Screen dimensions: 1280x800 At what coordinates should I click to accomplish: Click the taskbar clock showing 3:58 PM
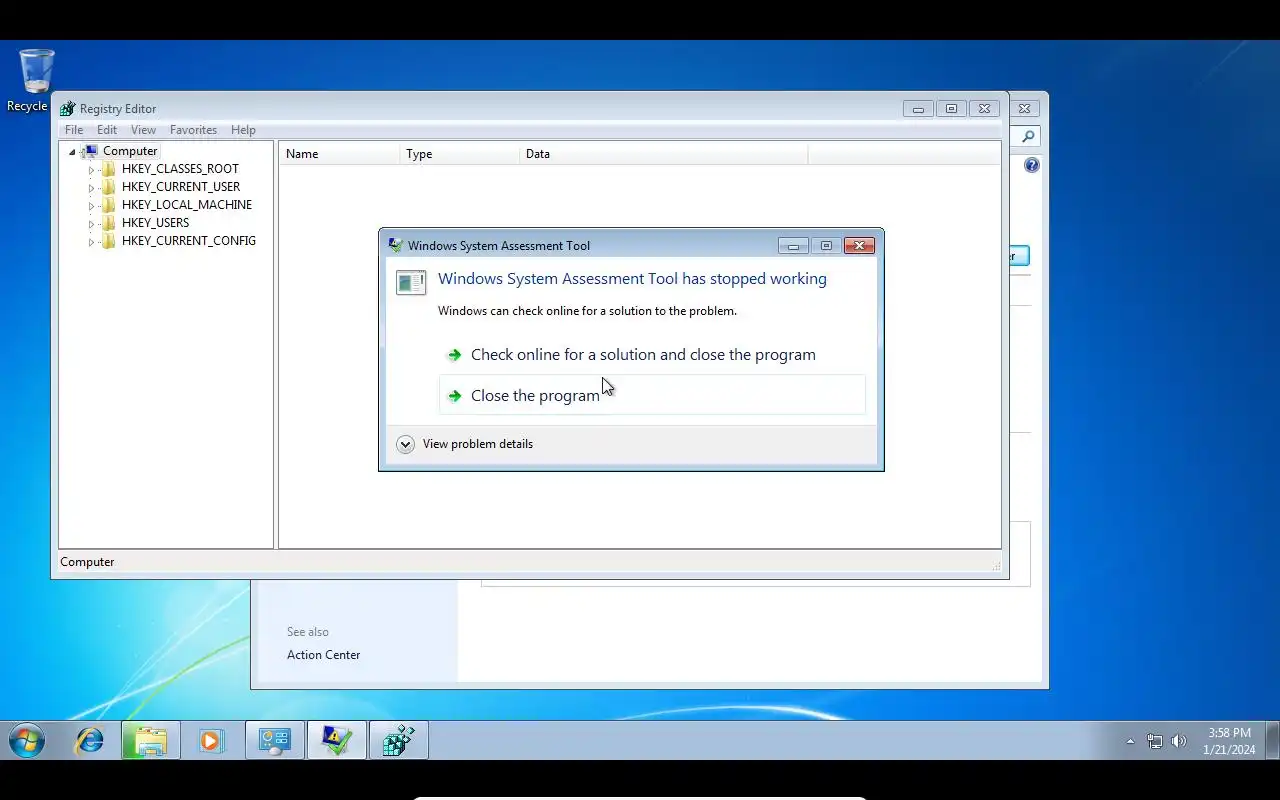[x=1229, y=741]
